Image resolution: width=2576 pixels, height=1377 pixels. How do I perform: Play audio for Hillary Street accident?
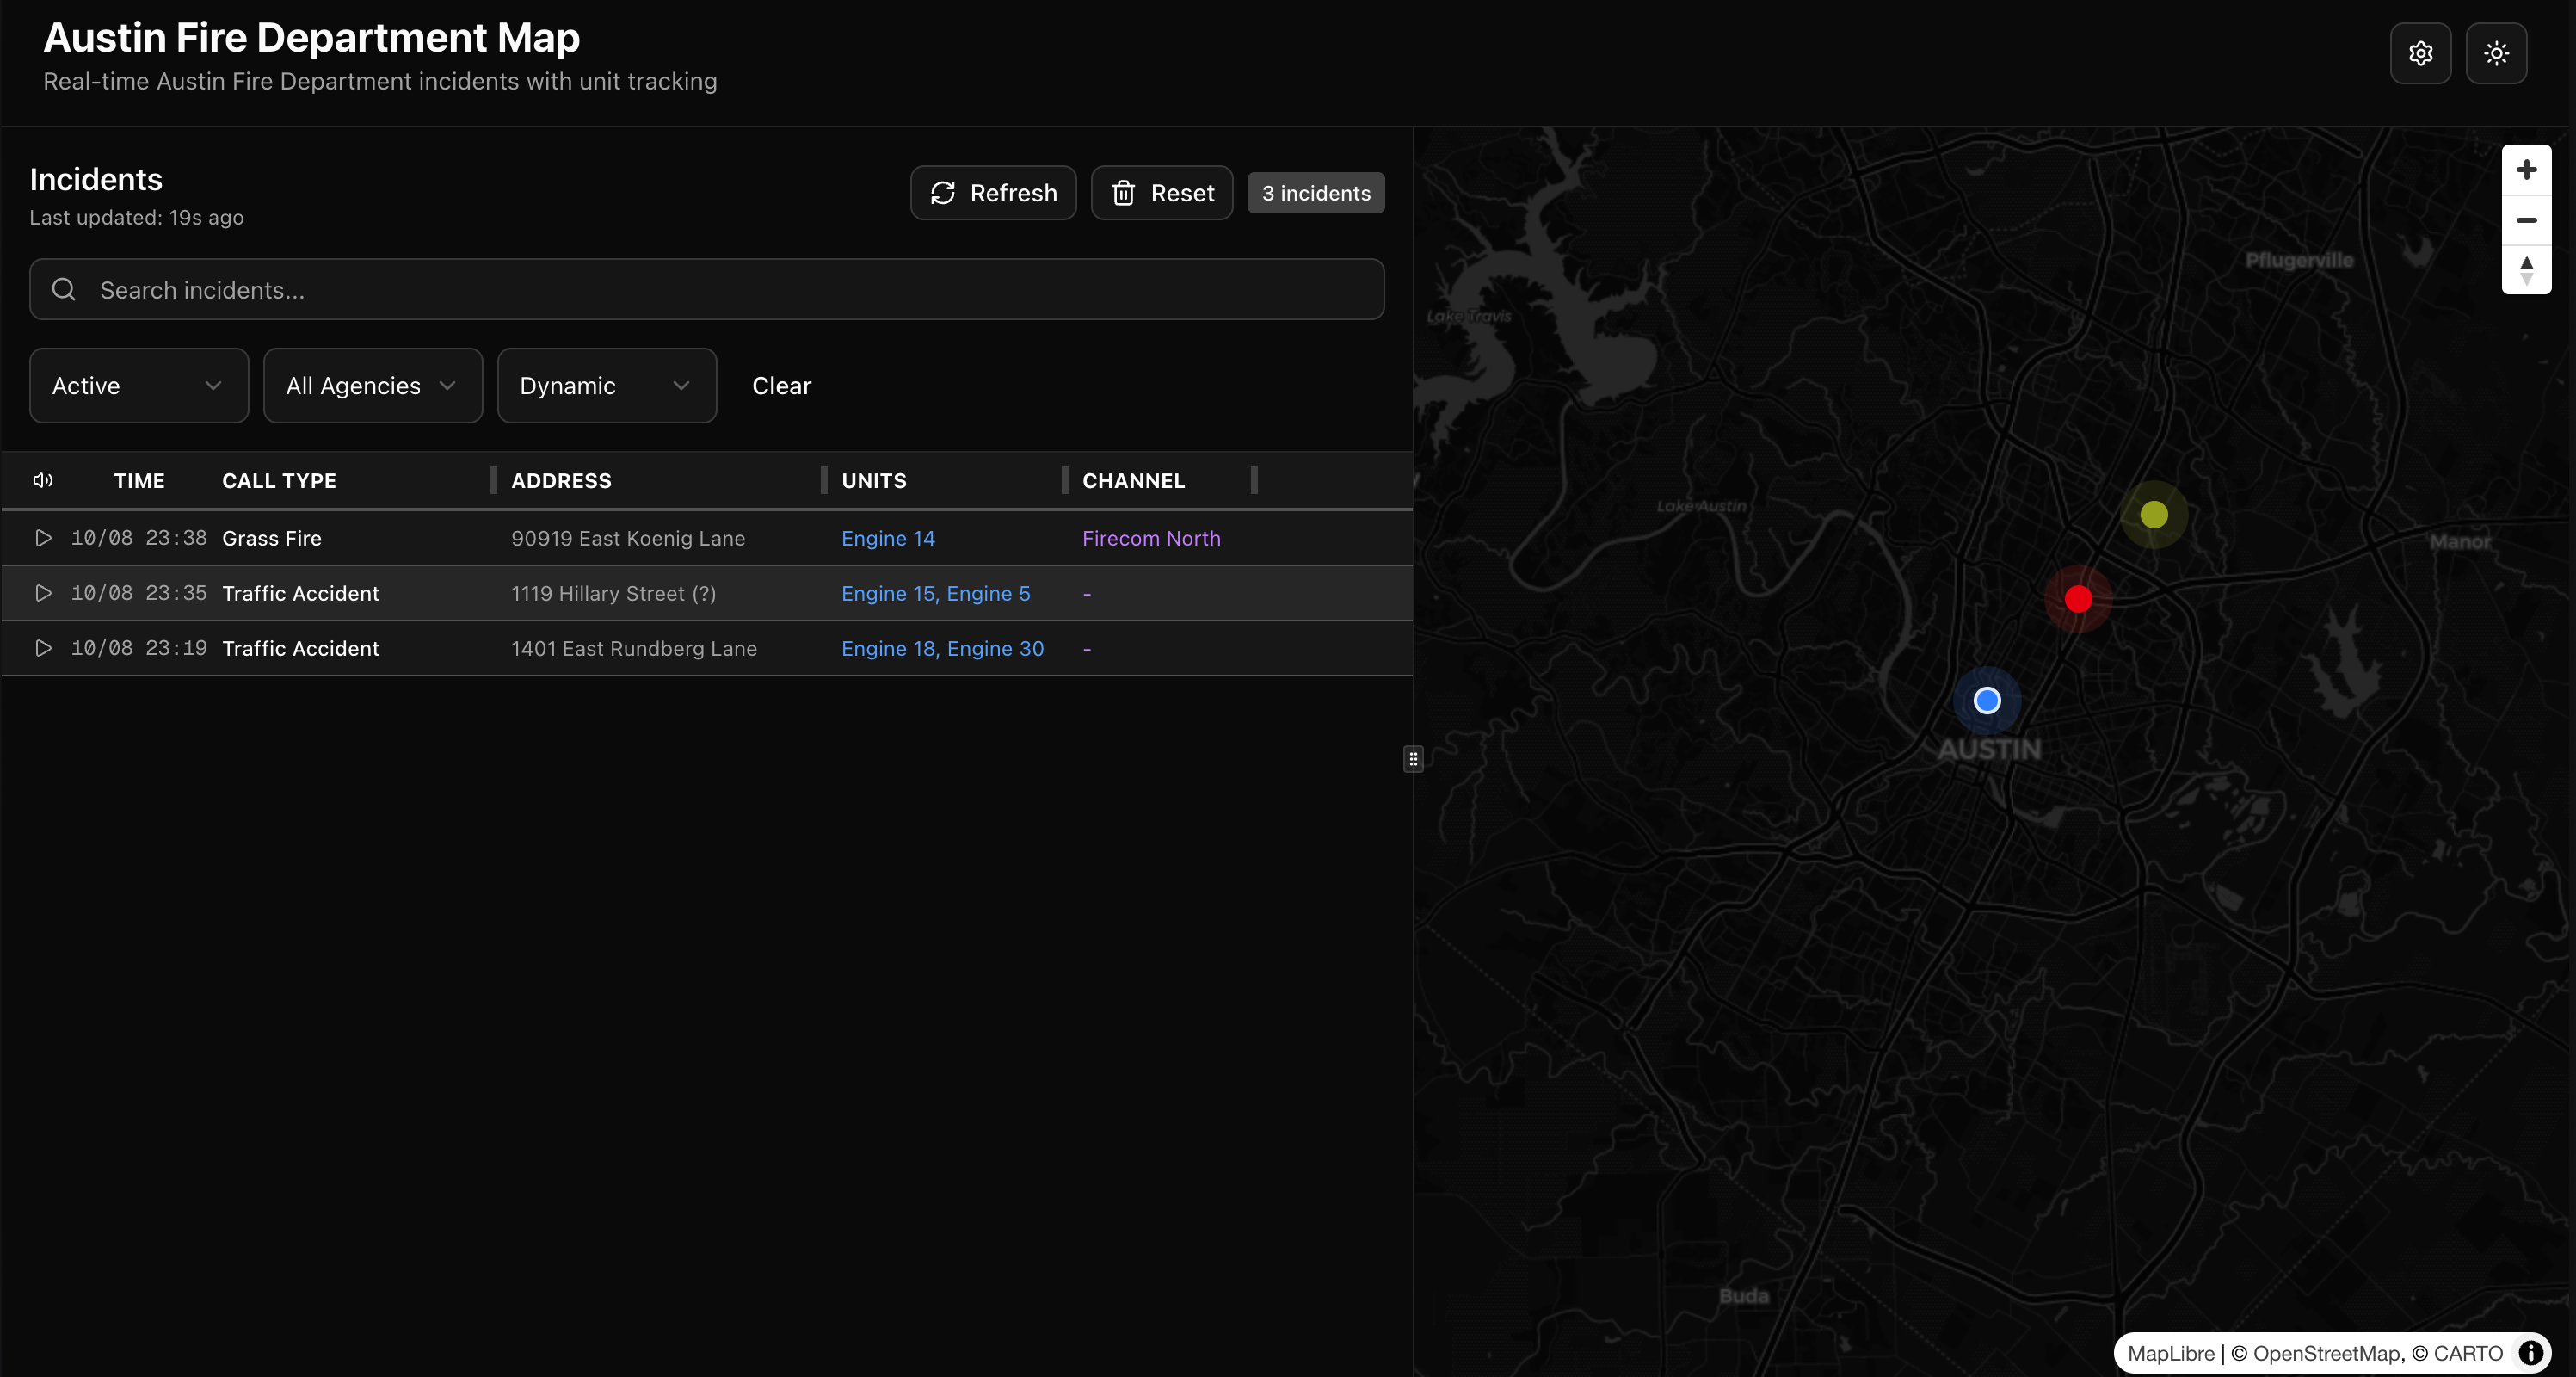coord(43,593)
